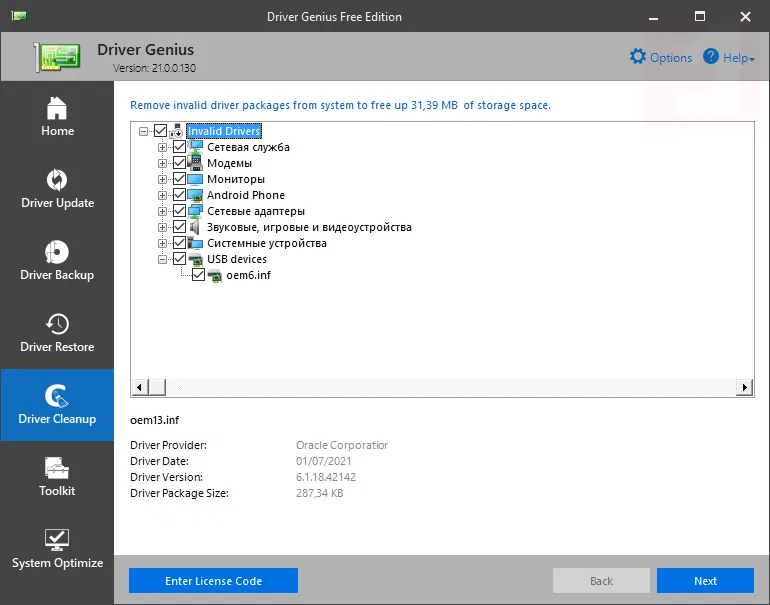The height and width of the screenshot is (605, 770).
Task: Open the Home section icon
Action: pos(57,108)
